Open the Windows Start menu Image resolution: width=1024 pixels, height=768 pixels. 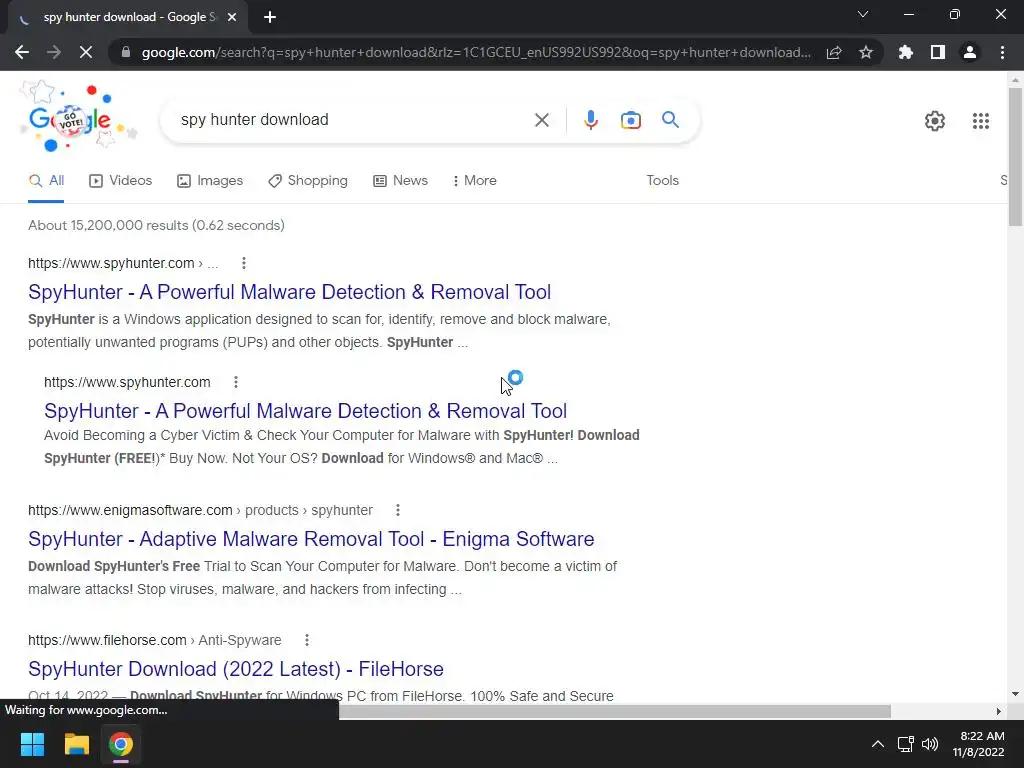point(32,744)
